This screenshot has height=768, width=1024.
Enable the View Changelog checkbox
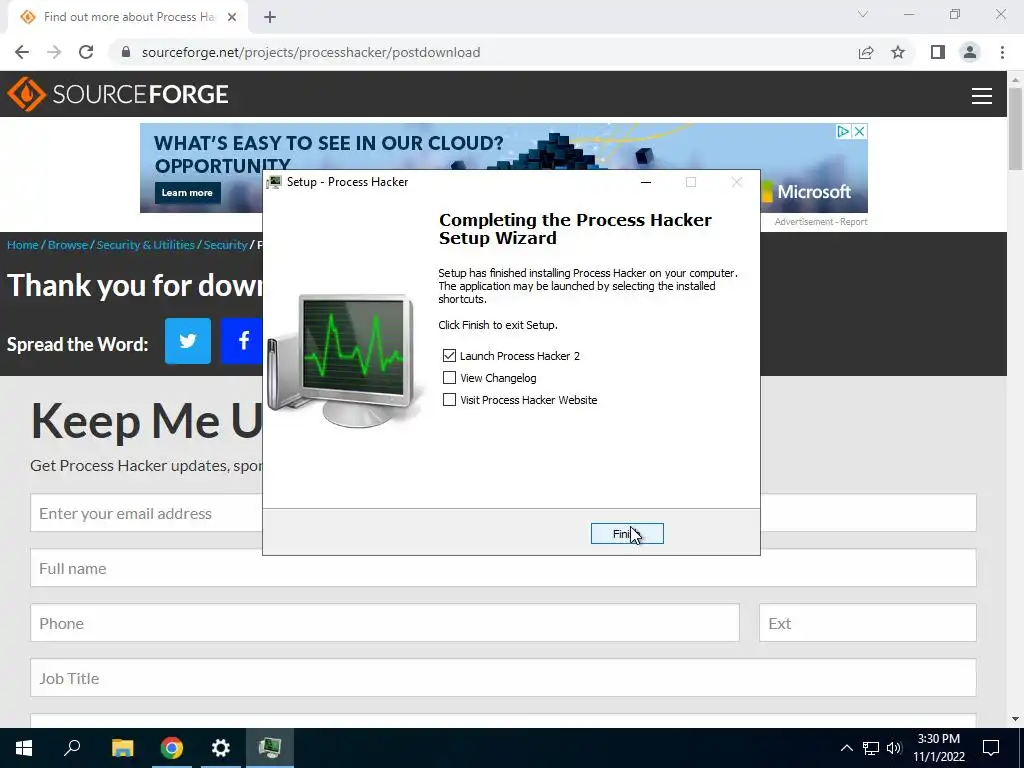tap(449, 377)
